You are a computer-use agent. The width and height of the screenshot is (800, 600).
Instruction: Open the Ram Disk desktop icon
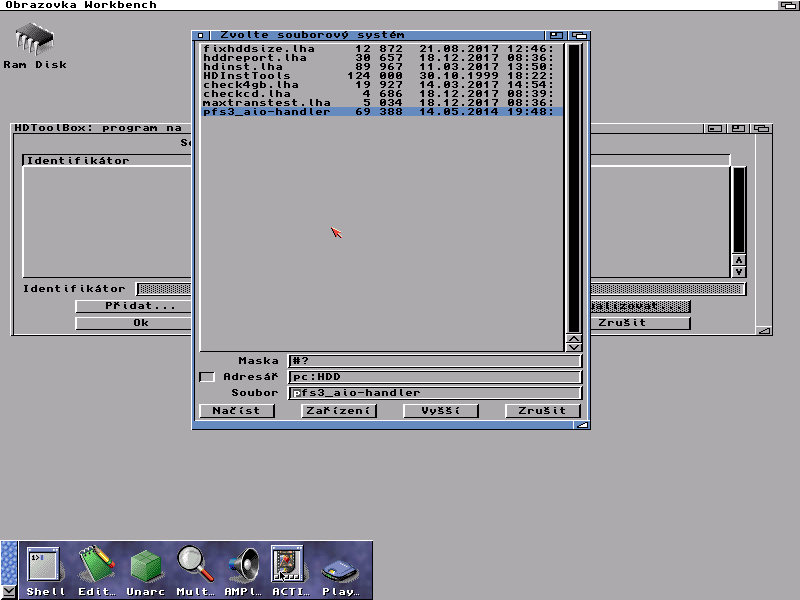pos(35,45)
